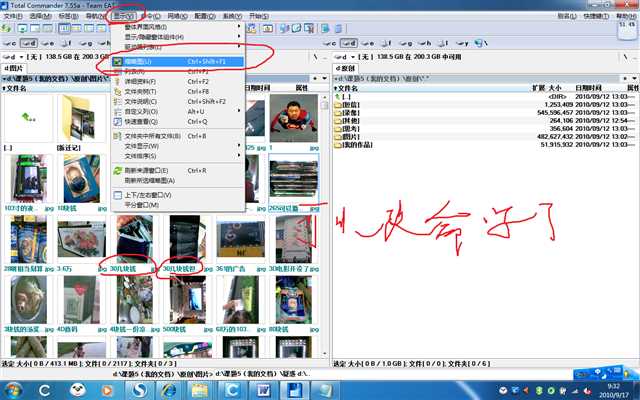Choose the Ctrl+F8 tree view option
Viewport: 640px width, 400px height.
click(178, 91)
